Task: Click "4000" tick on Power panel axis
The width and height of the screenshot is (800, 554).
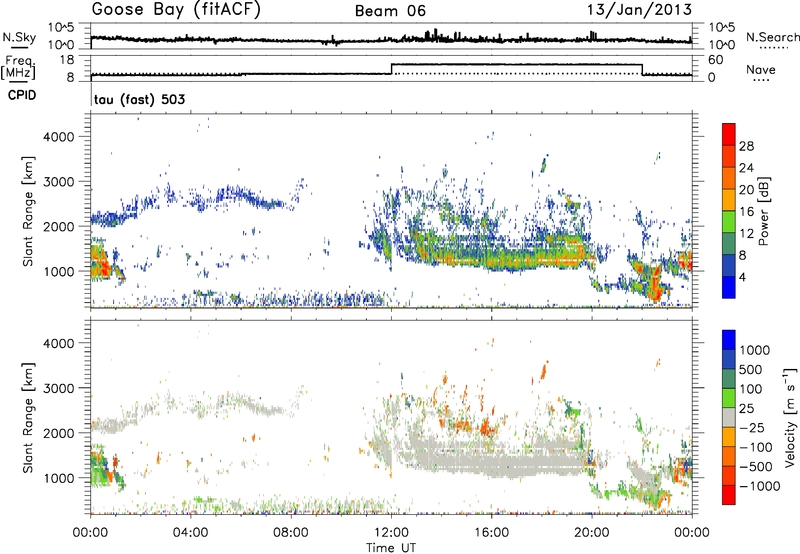Action: [x=59, y=137]
